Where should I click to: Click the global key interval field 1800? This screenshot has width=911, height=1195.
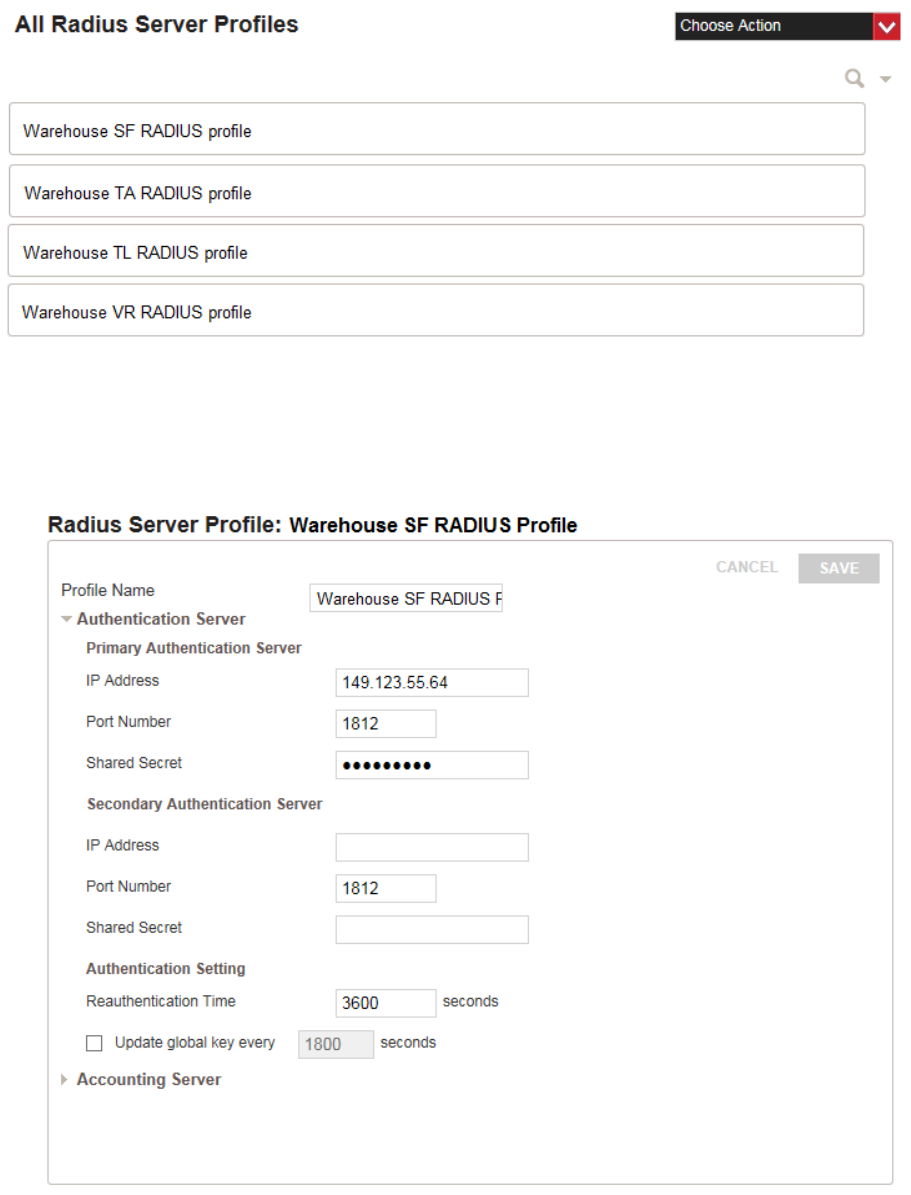pyautogui.click(x=335, y=1044)
